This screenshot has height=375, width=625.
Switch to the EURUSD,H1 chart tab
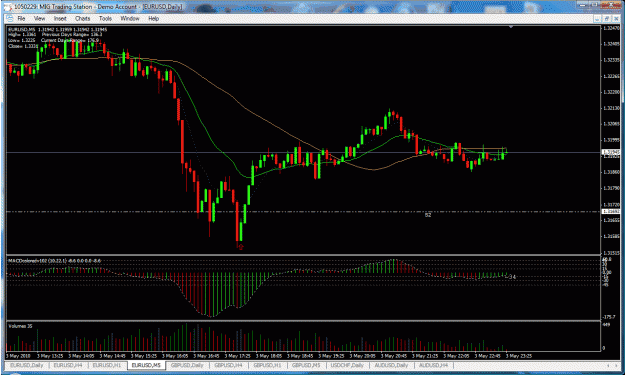pos(107,365)
